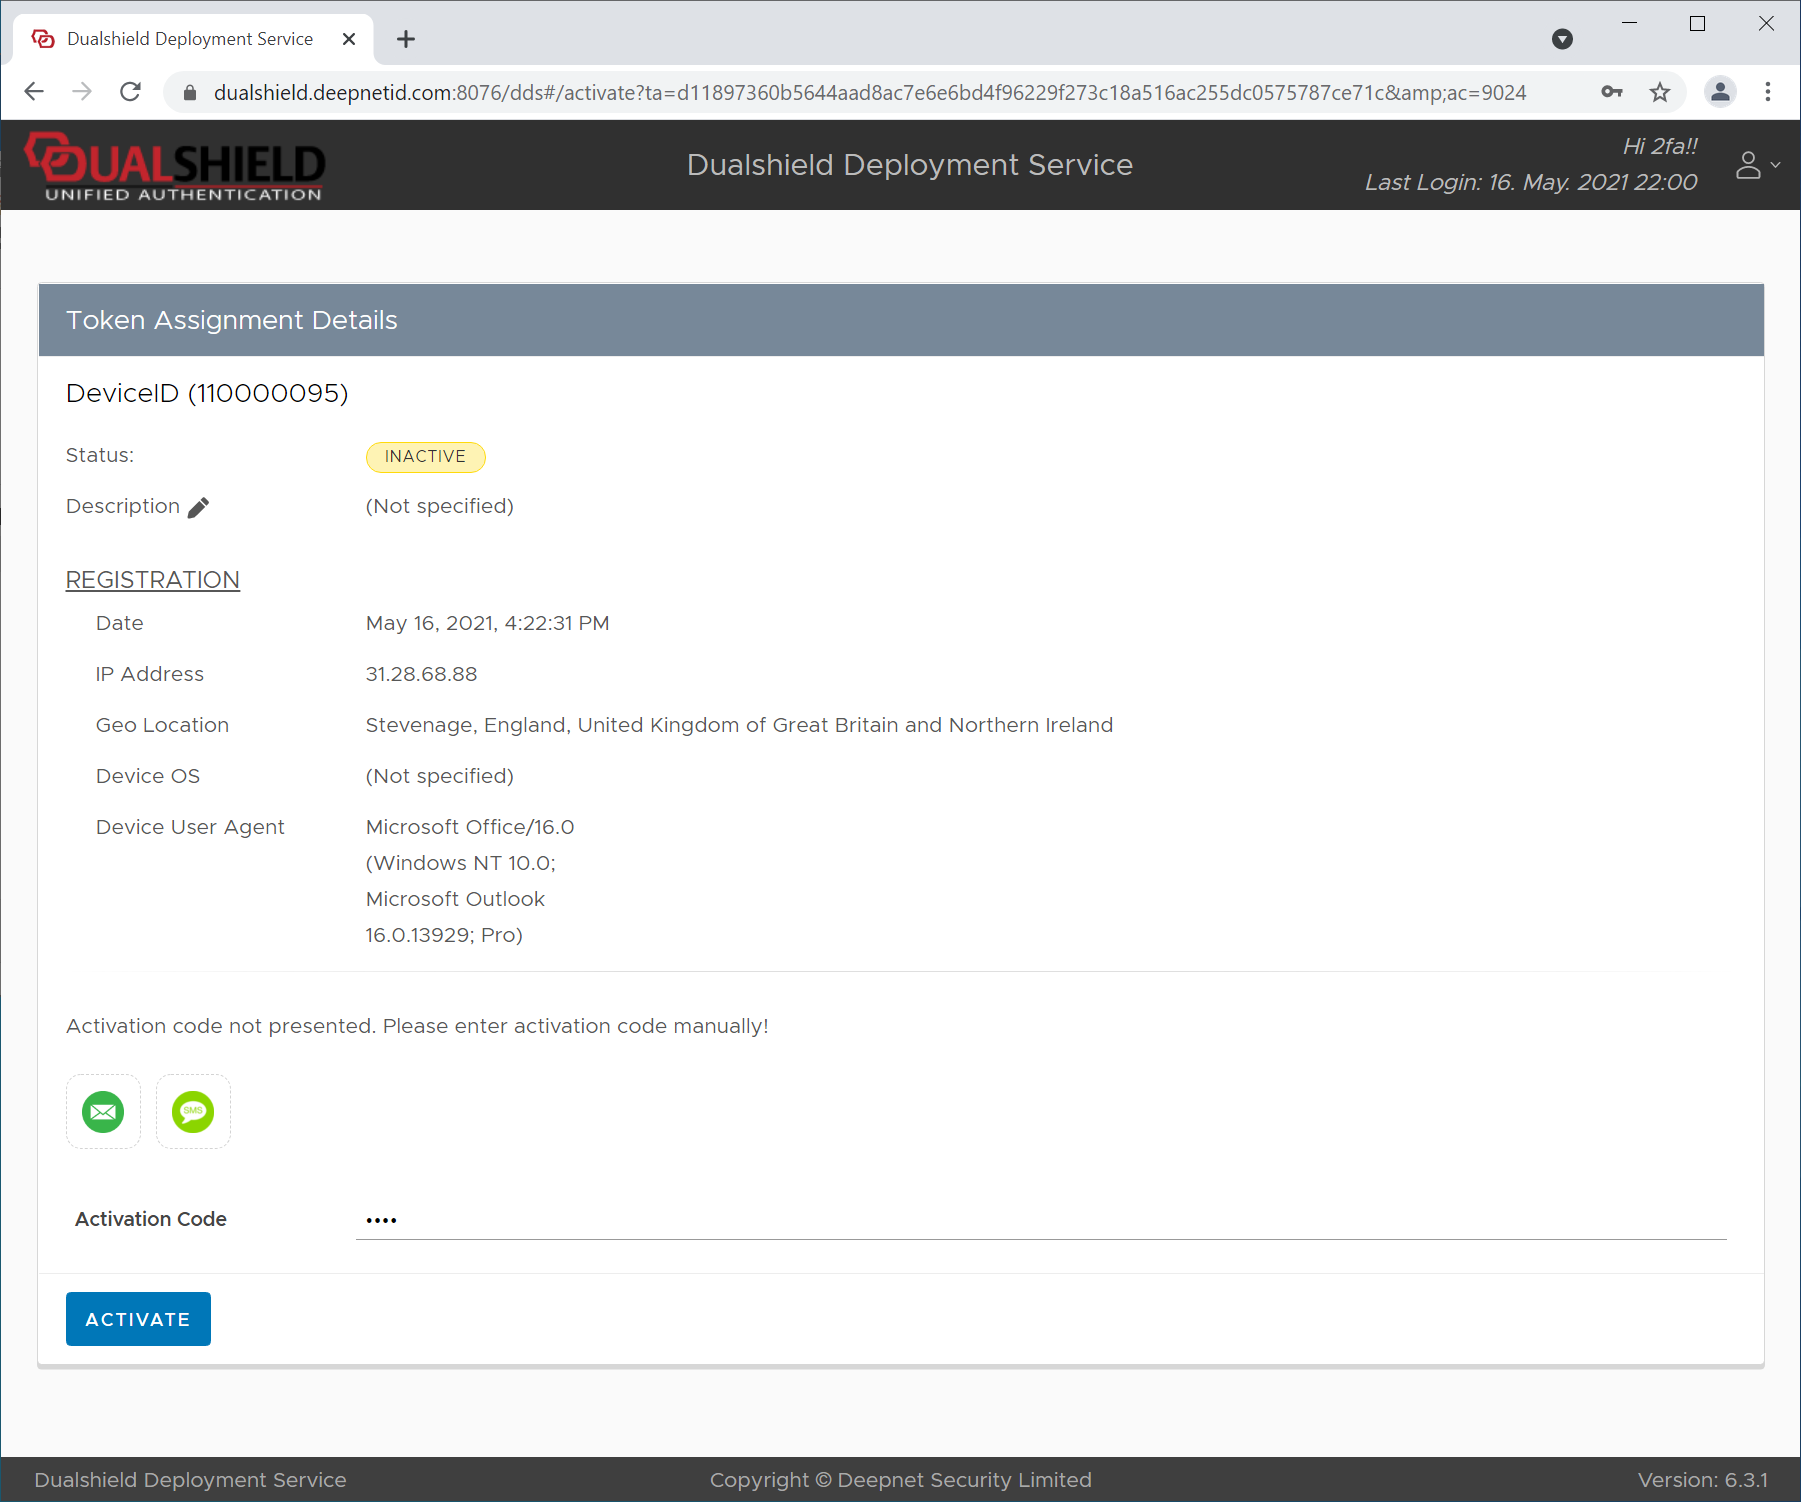Screen dimensions: 1801x1502
Task: Click the SMS activation code icon
Action: click(193, 1112)
